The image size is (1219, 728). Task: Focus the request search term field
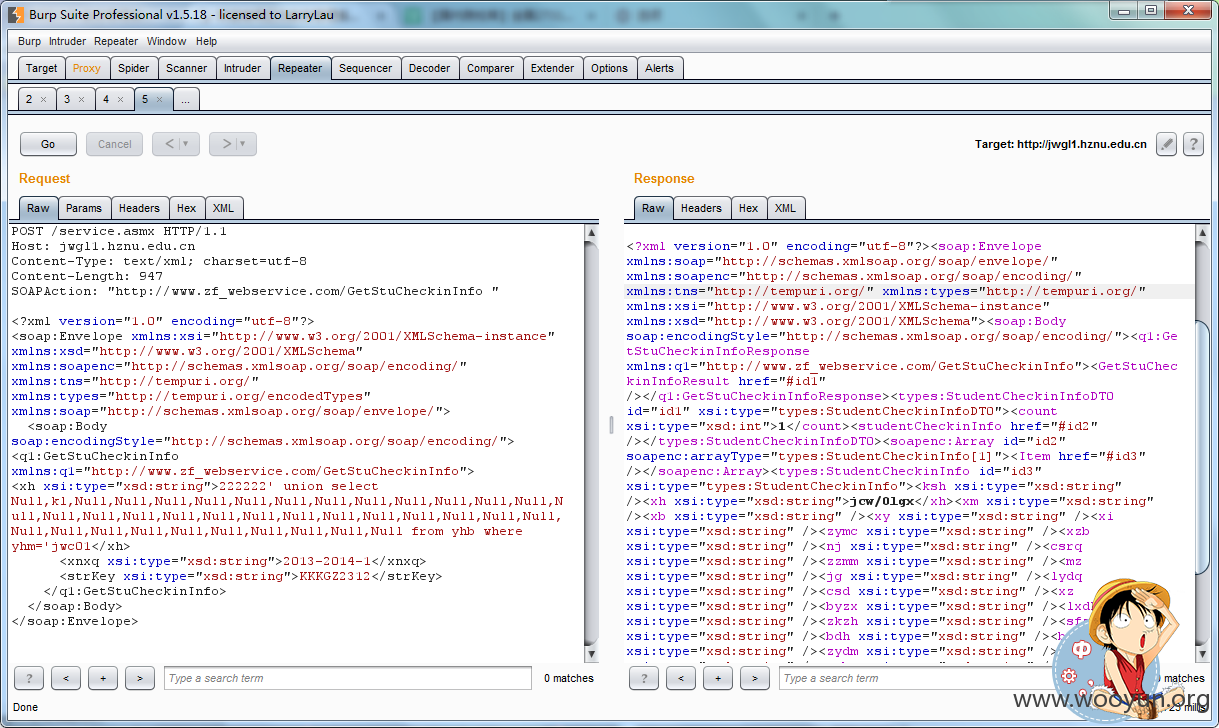point(348,678)
